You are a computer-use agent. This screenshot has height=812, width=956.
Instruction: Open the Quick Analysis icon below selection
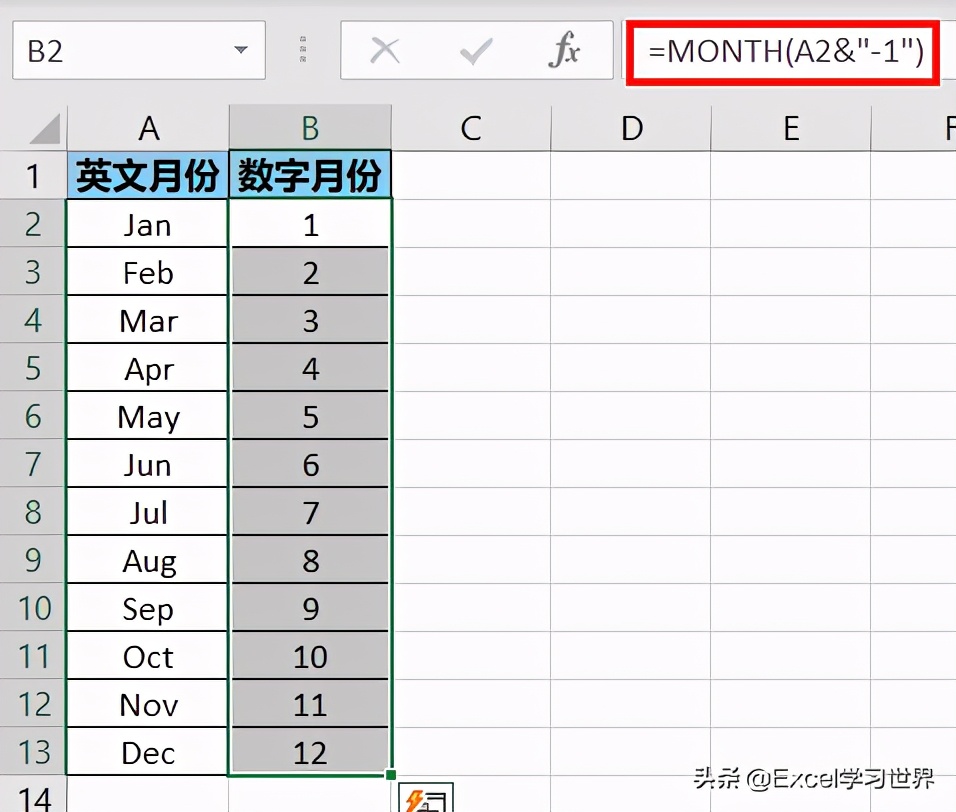click(x=426, y=798)
